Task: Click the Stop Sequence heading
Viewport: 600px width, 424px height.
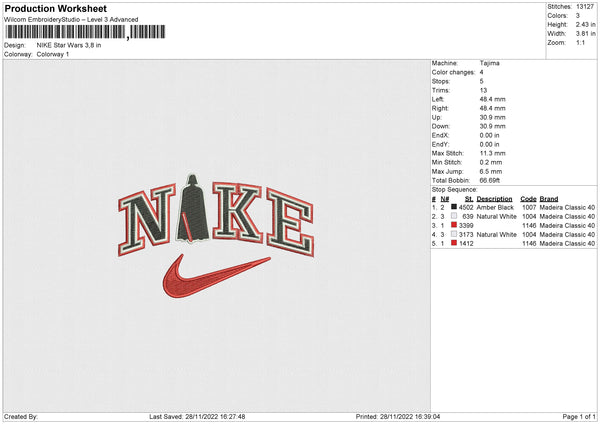Action: [x=455, y=190]
